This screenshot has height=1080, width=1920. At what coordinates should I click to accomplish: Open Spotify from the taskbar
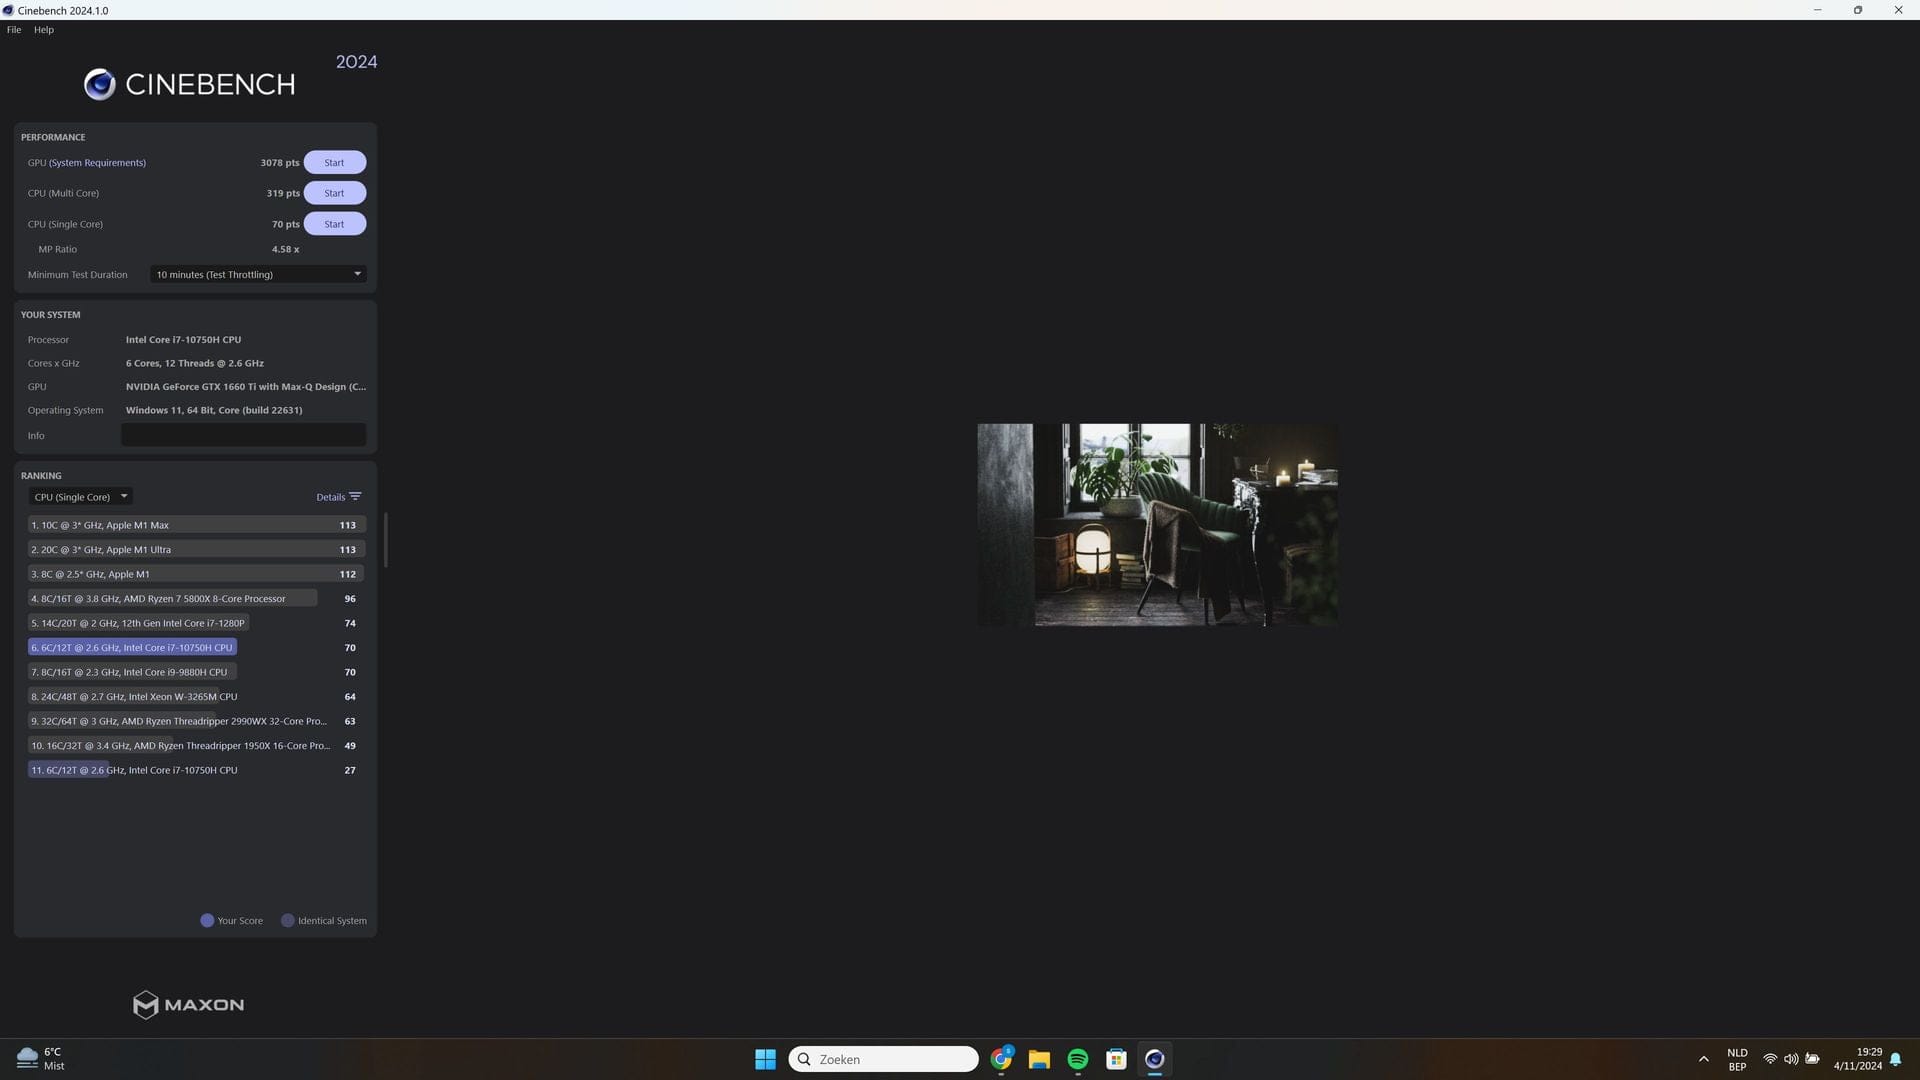1078,1059
